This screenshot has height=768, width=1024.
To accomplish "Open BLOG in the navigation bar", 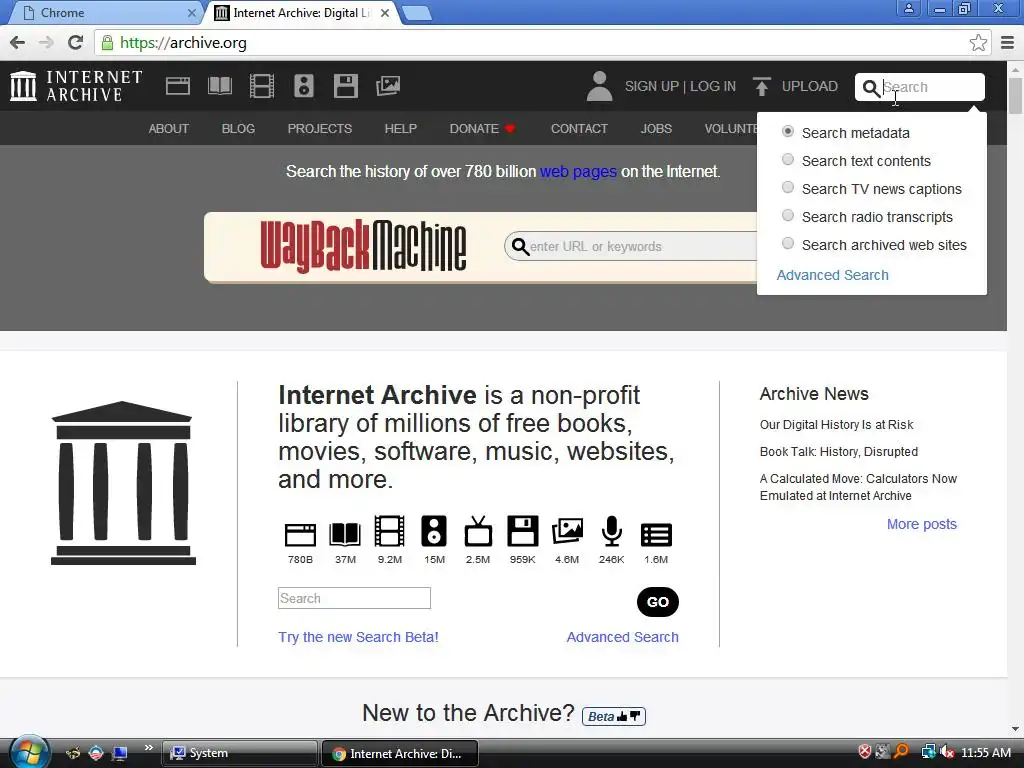I will pyautogui.click(x=238, y=129).
